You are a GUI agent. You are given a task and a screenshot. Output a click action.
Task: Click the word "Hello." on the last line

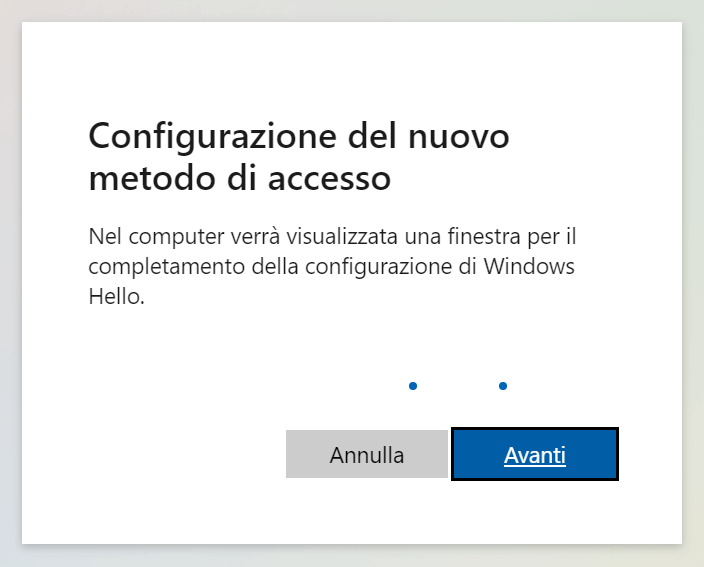pos(116,296)
